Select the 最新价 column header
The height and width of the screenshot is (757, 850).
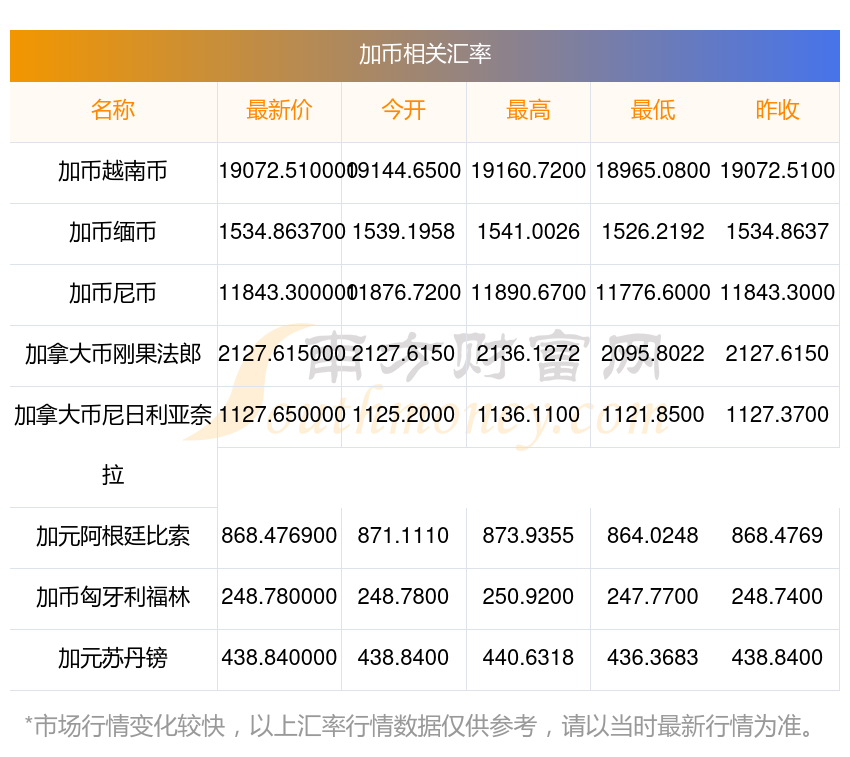coord(279,110)
